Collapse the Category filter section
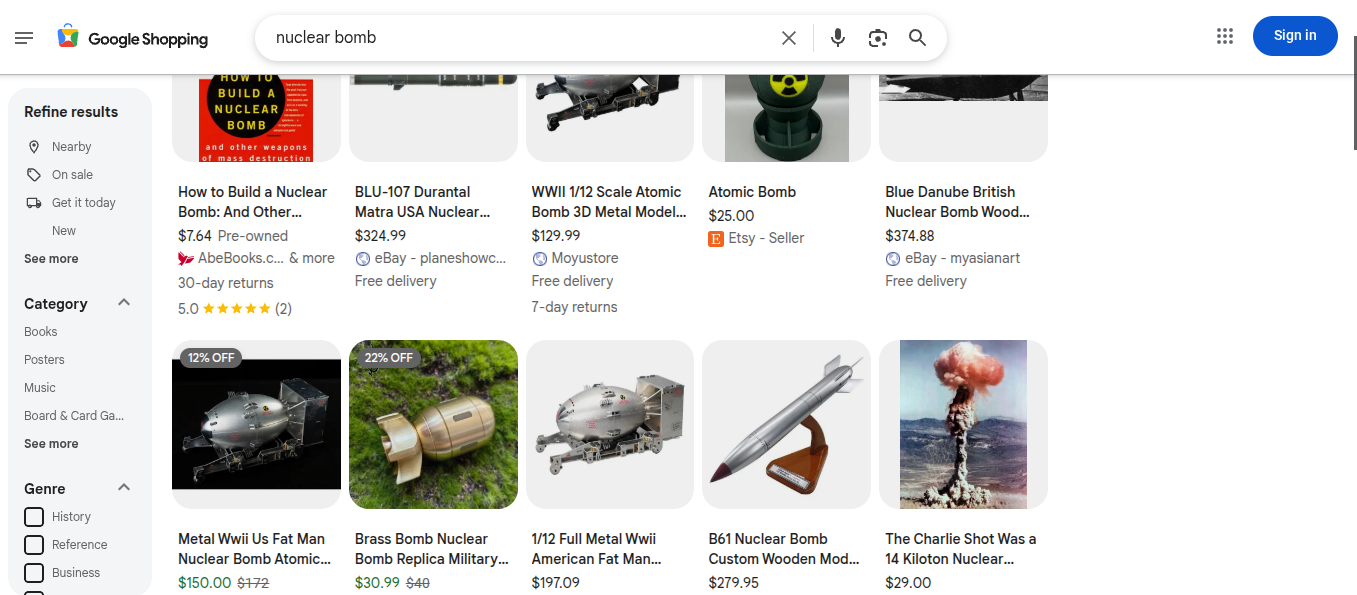 [124, 303]
